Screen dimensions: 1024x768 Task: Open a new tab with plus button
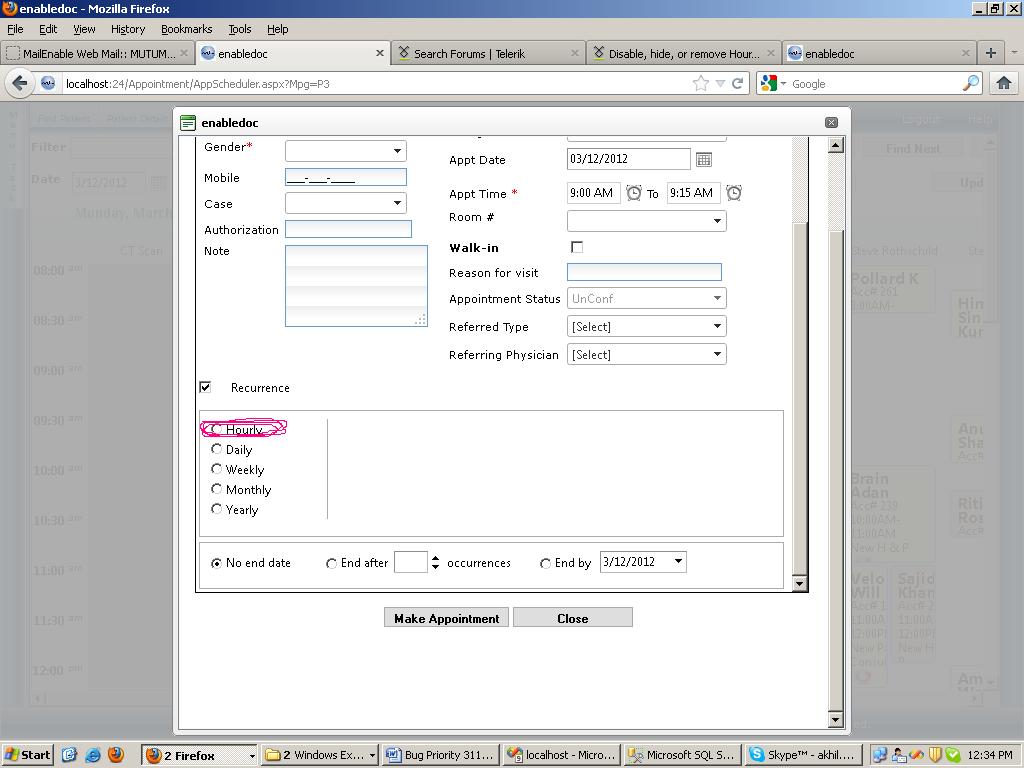pos(991,54)
